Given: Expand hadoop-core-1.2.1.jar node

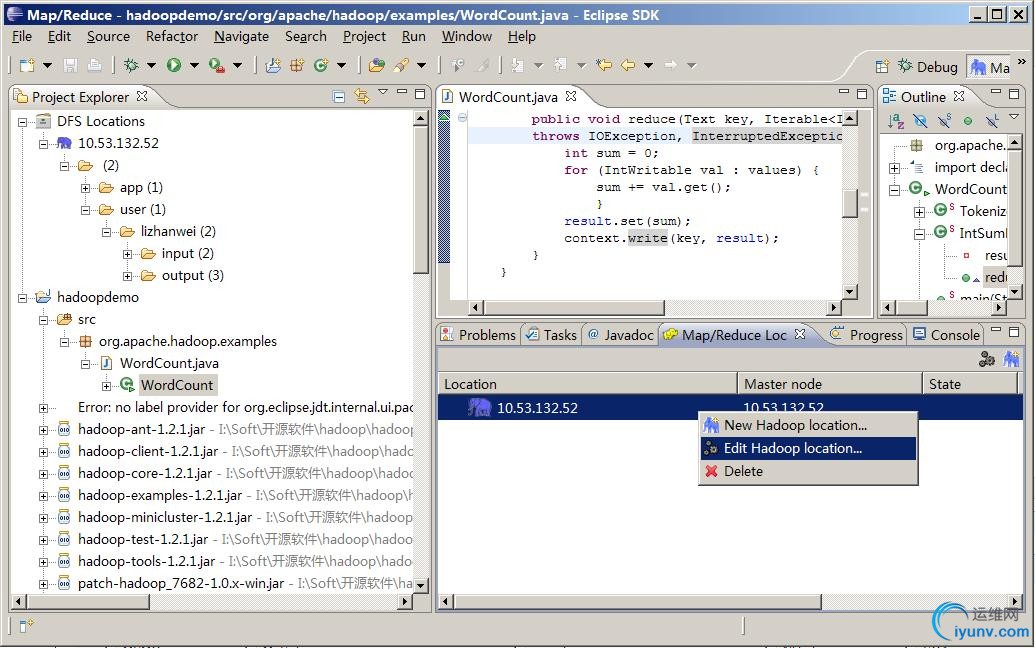Looking at the screenshot, I should click(44, 474).
